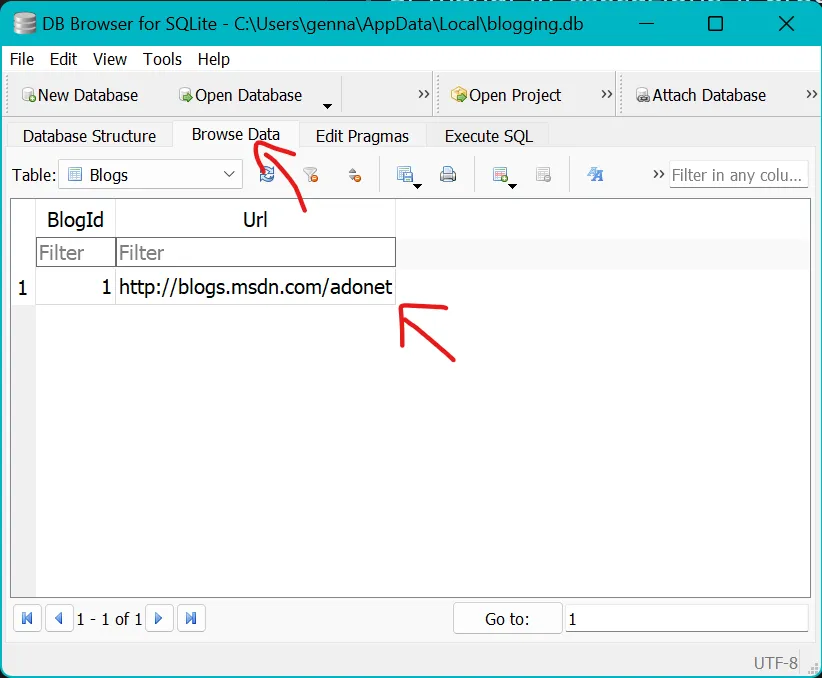Focus the Go to record number field
822x678 pixels.
point(687,619)
